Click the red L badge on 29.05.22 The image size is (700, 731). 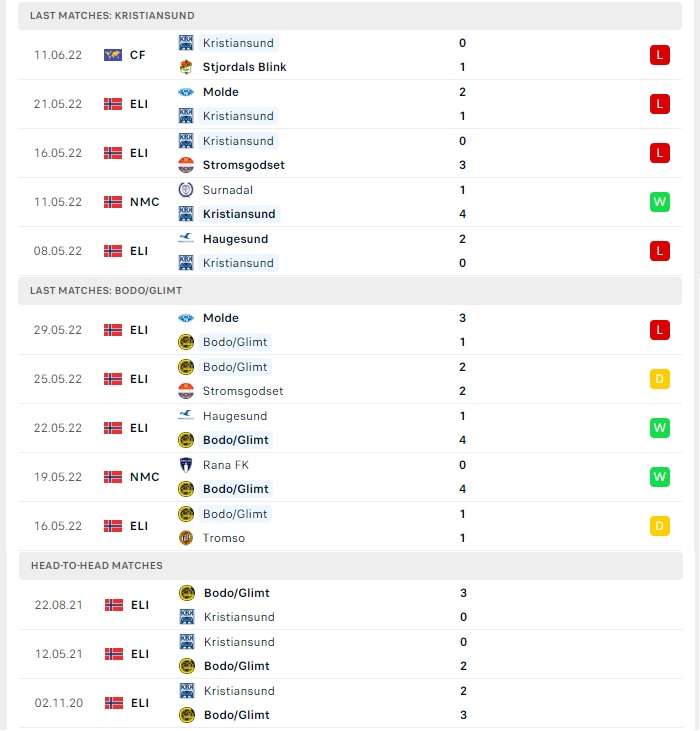pos(659,330)
